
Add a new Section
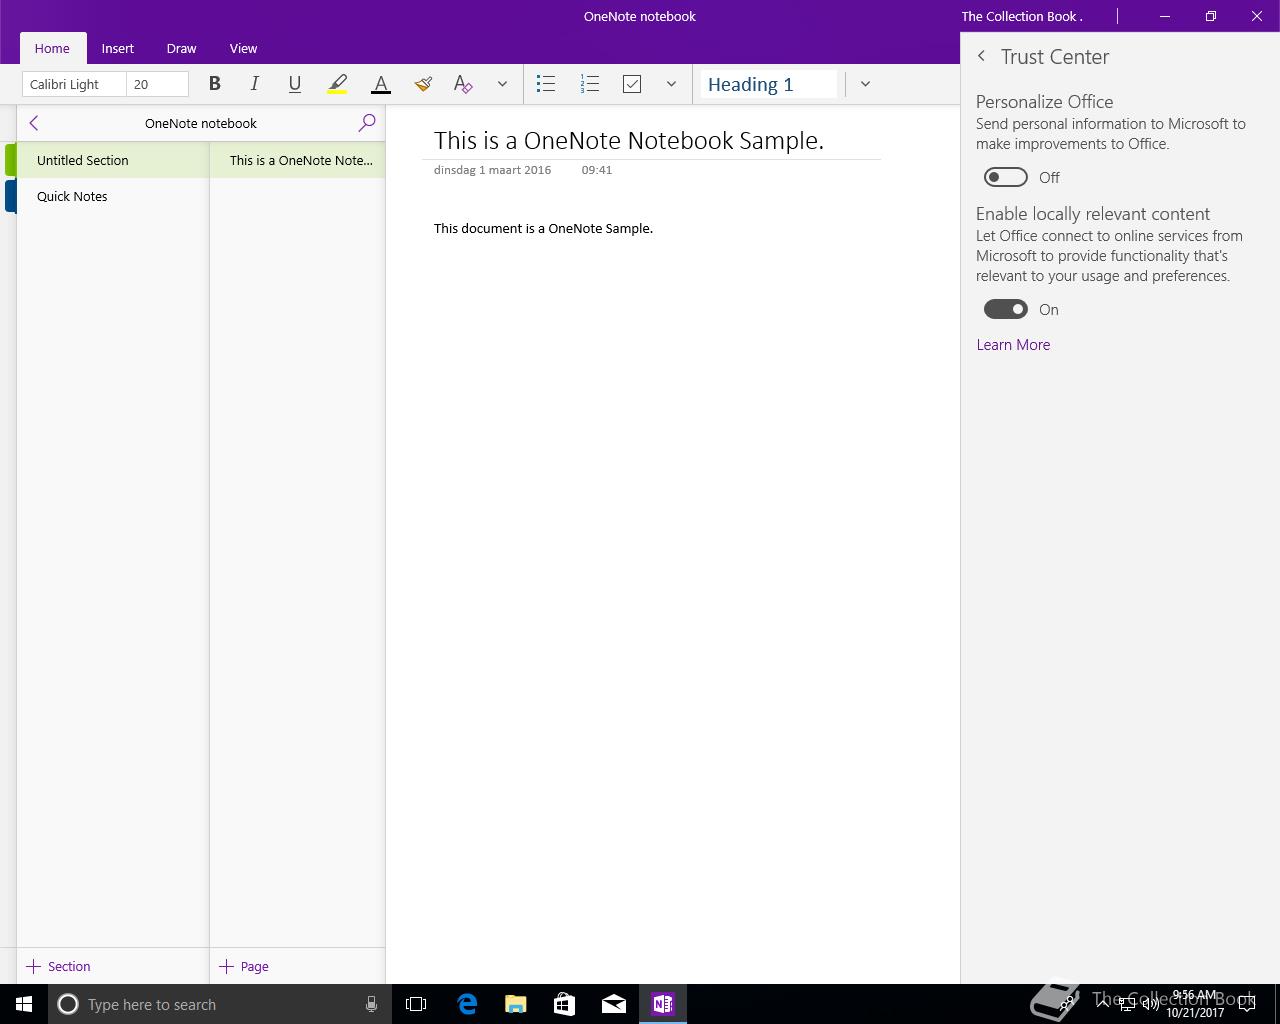coord(58,966)
